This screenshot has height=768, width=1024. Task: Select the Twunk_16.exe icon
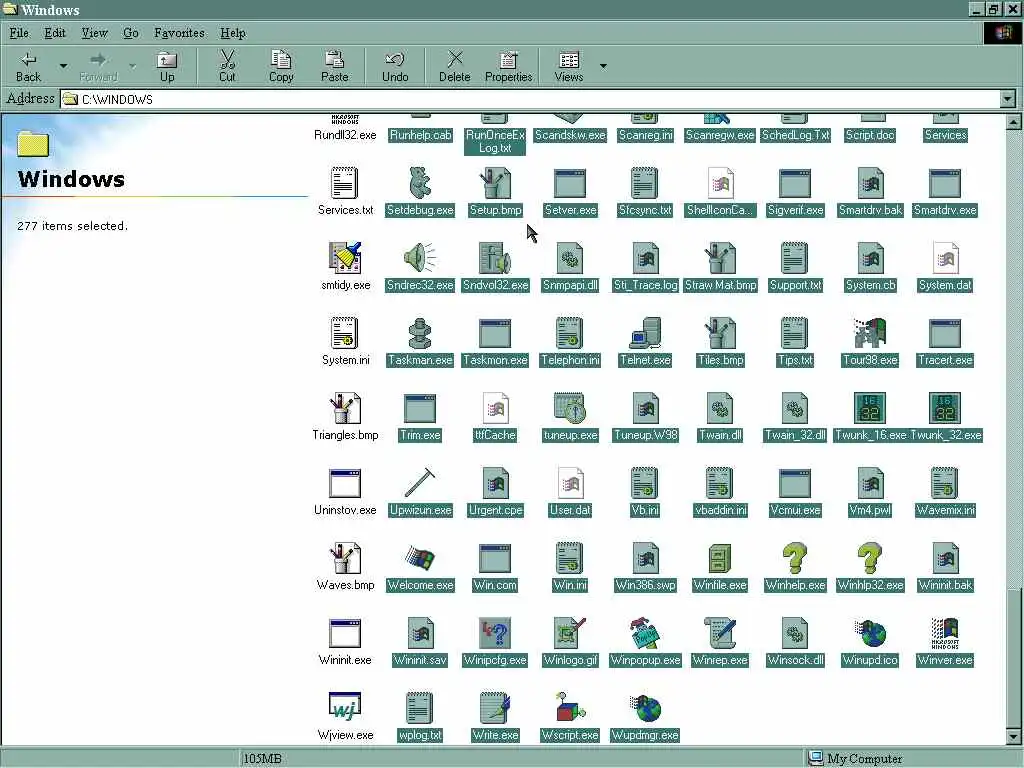(870, 408)
